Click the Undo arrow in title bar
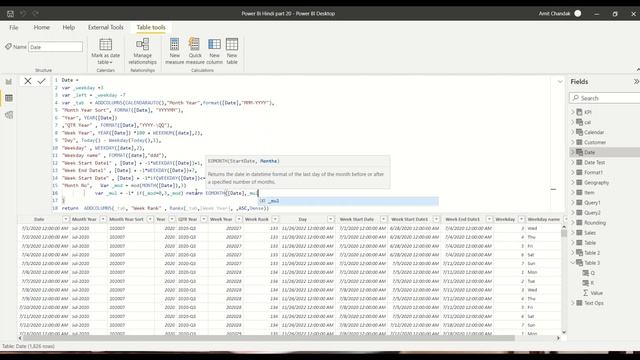 [23, 13]
